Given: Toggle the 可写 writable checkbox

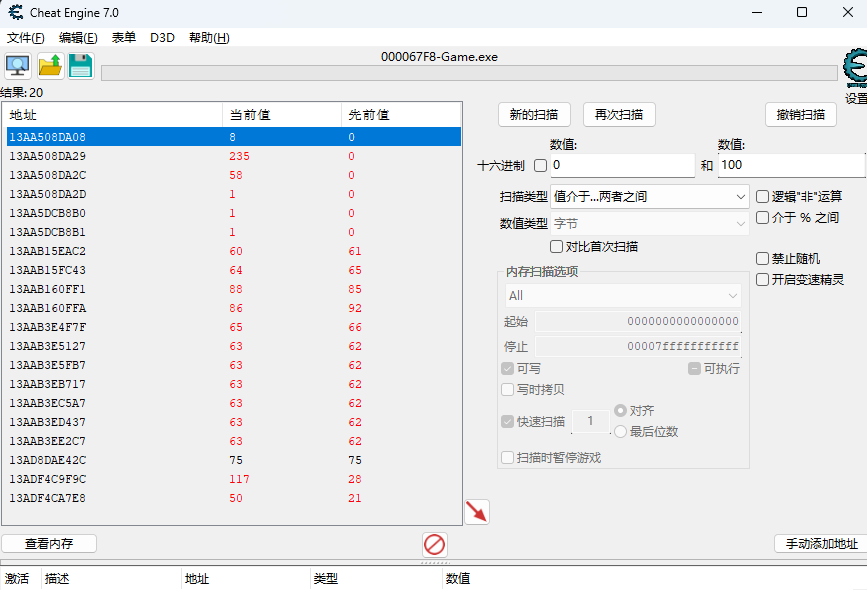Looking at the screenshot, I should tap(507, 368).
